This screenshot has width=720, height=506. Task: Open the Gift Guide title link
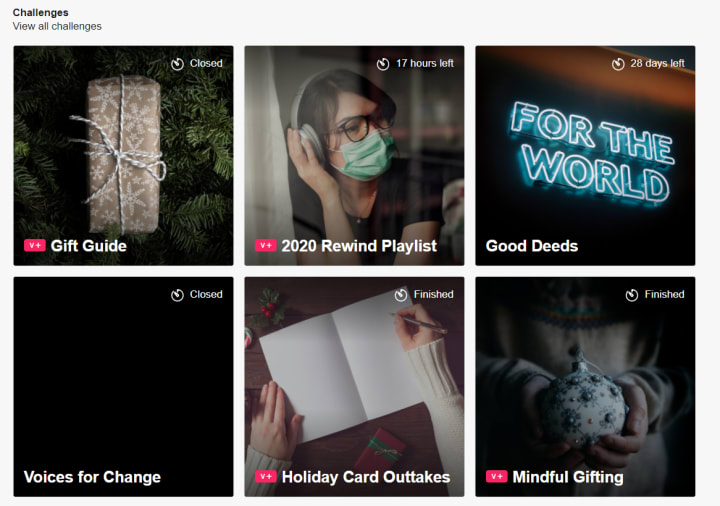tap(89, 246)
